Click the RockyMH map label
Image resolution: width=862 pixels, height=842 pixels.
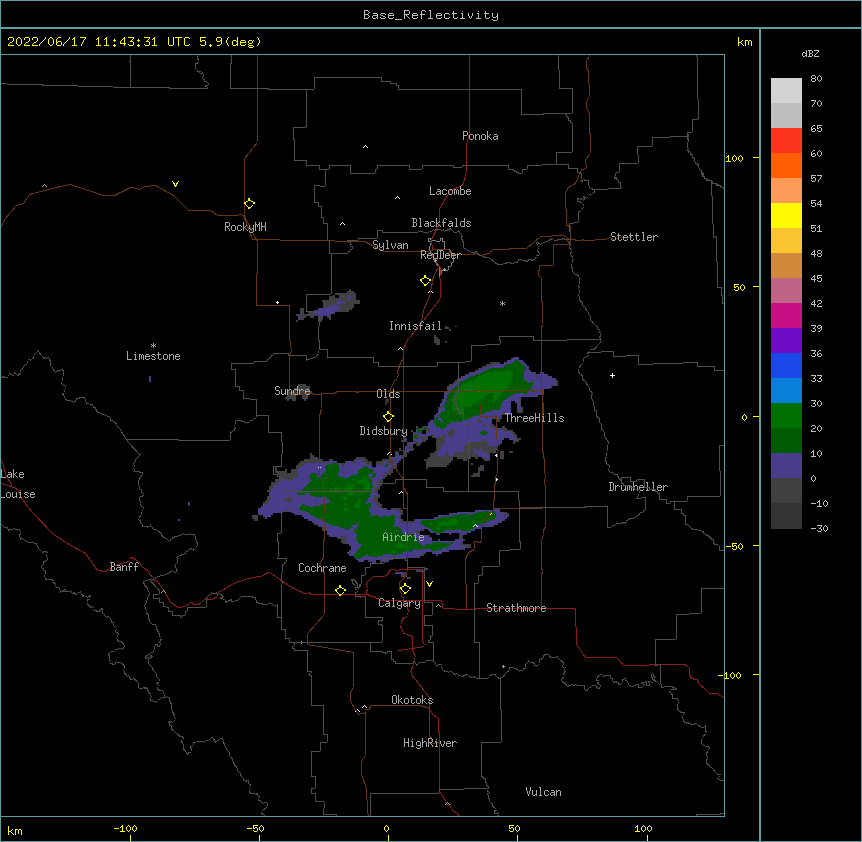point(245,226)
